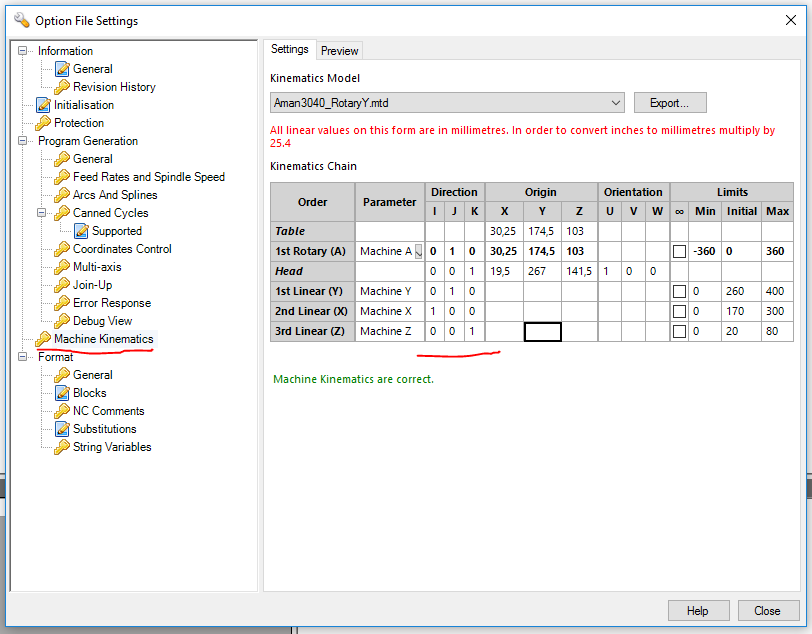Screen dimensions: 812x634
Task: Toggle infinite limit checkbox for 1st Linear (Y)
Action: tap(679, 292)
